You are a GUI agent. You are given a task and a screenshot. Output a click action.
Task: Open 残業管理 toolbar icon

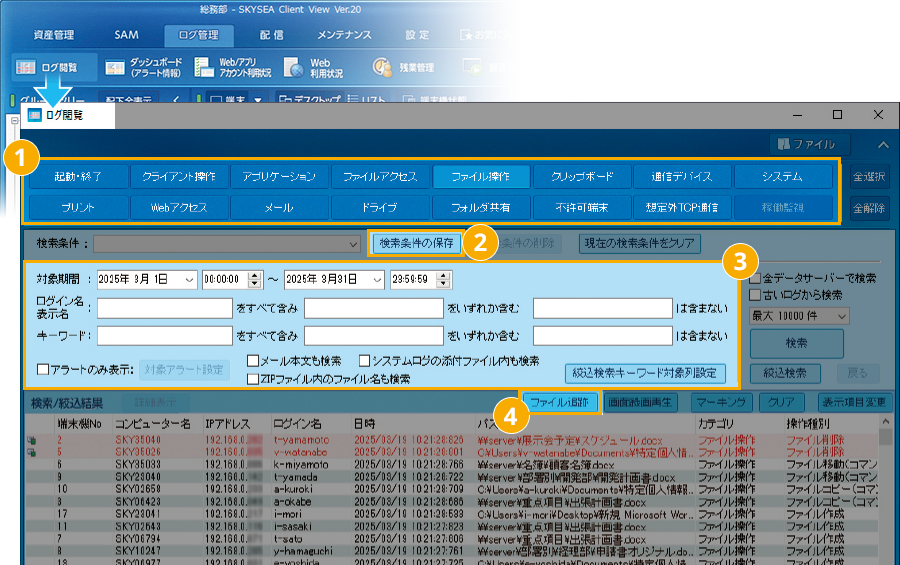click(404, 67)
